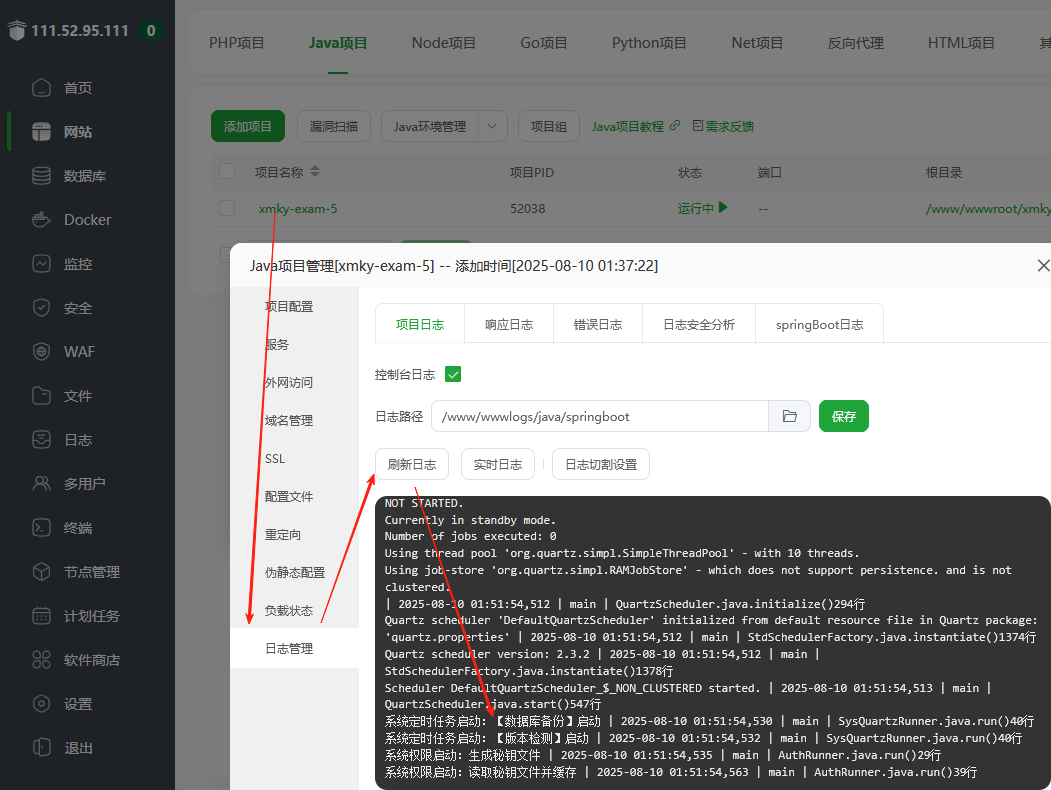1051x790 pixels.
Task: Open the xmky-exam-5 project link
Action: 298,208
